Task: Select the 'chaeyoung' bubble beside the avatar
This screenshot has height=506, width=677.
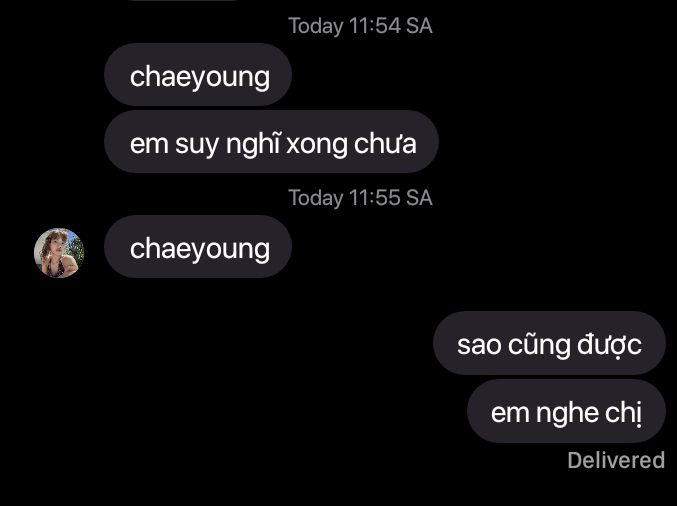Action: click(198, 247)
